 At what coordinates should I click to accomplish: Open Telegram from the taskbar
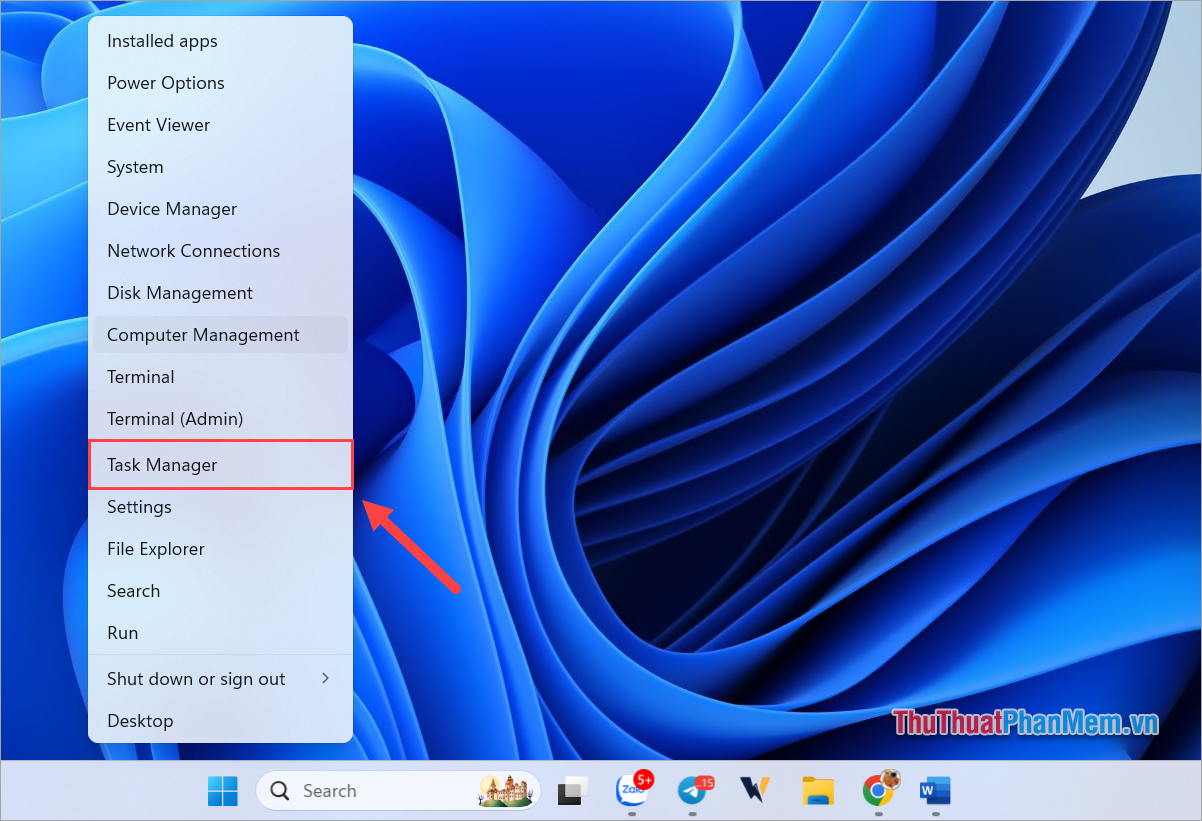[x=694, y=790]
